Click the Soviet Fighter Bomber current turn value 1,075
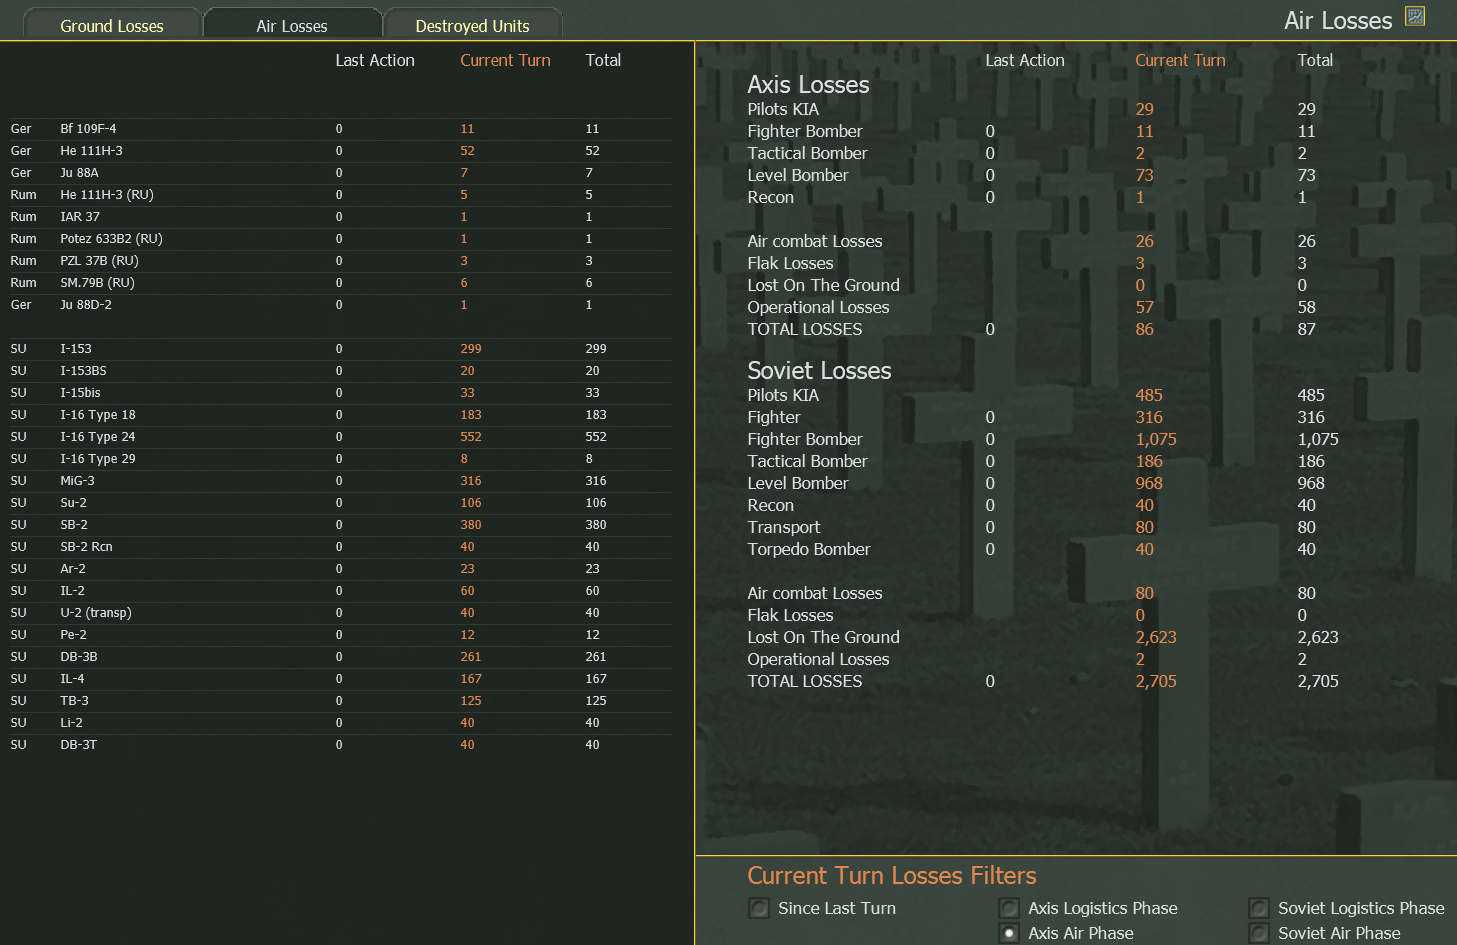Viewport: 1457px width, 945px height. pos(1156,439)
